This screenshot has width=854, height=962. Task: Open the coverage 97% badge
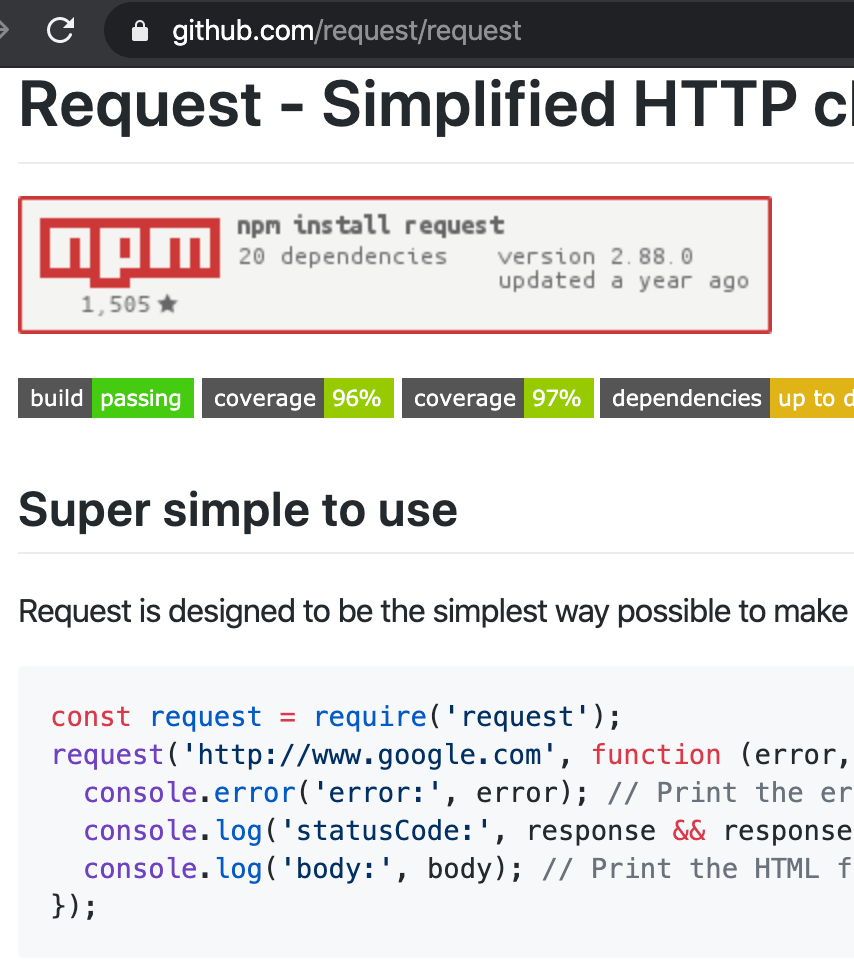tap(498, 398)
